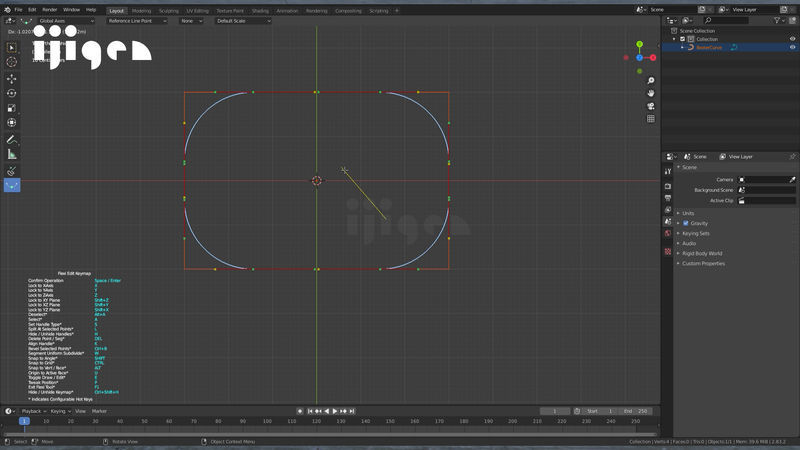800x450 pixels.
Task: Switch to the Shading workspace tab
Action: click(260, 11)
